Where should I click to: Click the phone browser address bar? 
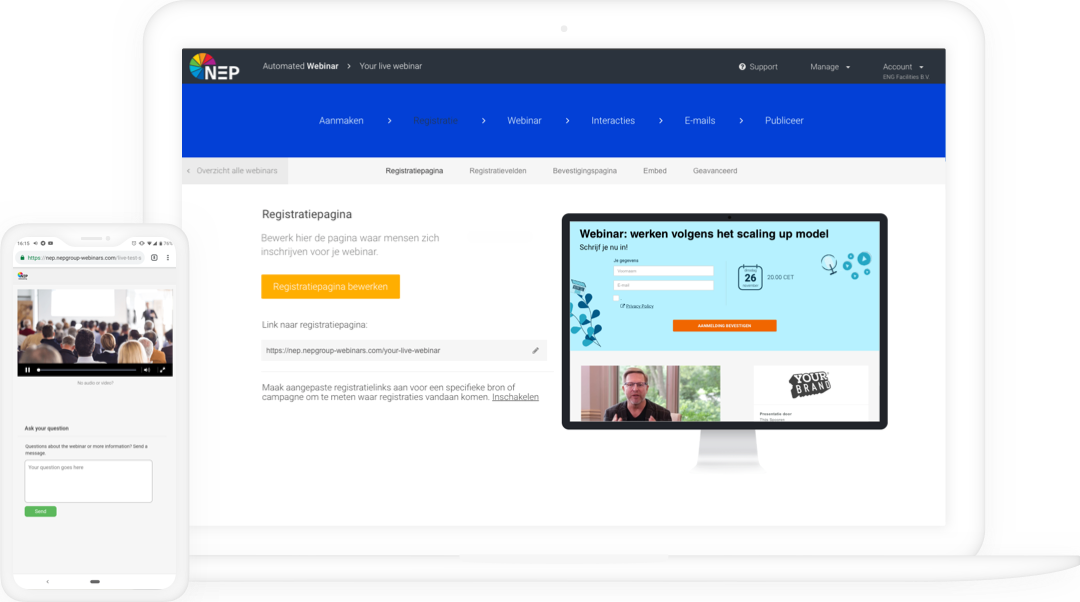pos(80,258)
